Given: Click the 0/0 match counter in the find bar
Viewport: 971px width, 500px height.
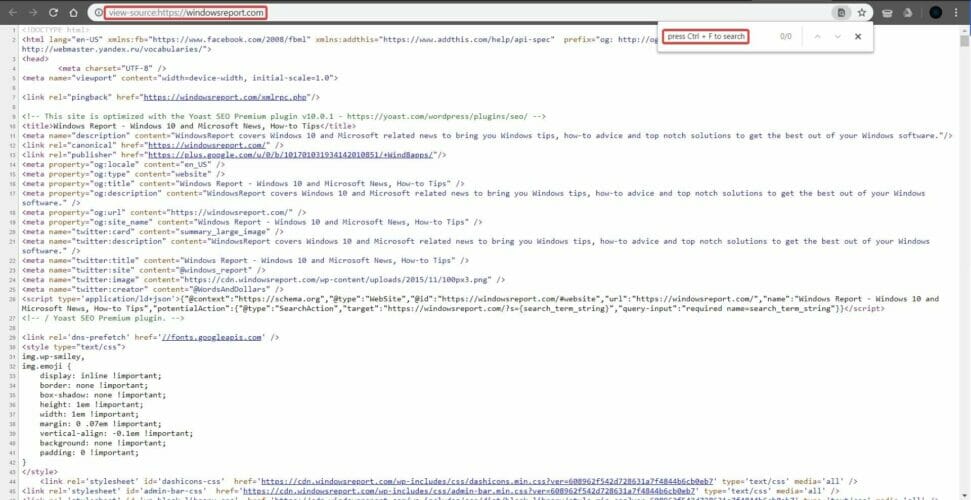Looking at the screenshot, I should click(785, 37).
